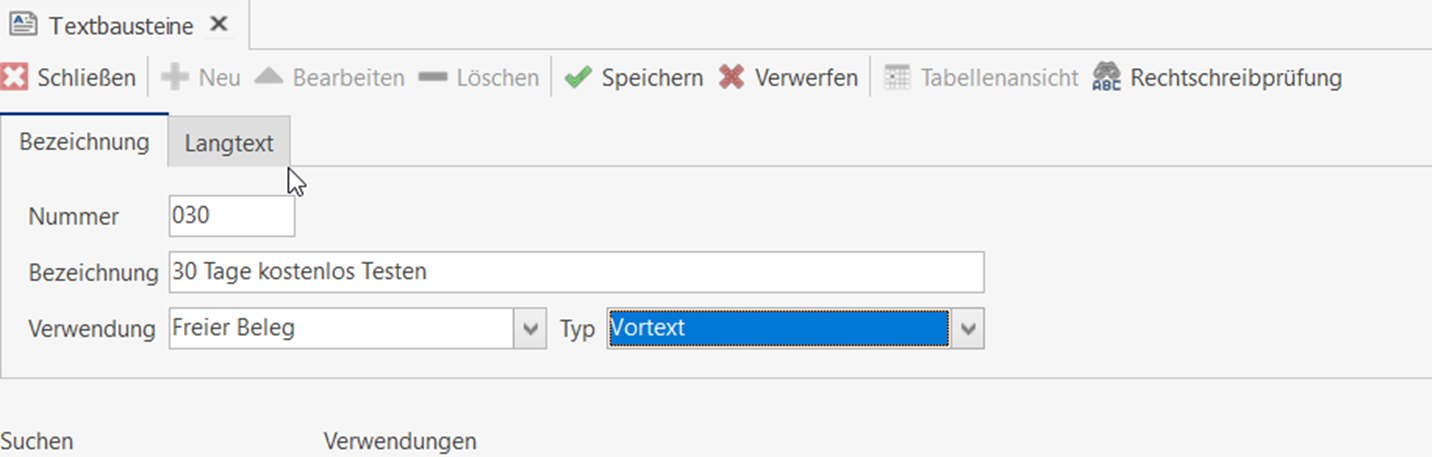Click the Löschen minus icon
This screenshot has width=1432, height=457.
tap(433, 77)
